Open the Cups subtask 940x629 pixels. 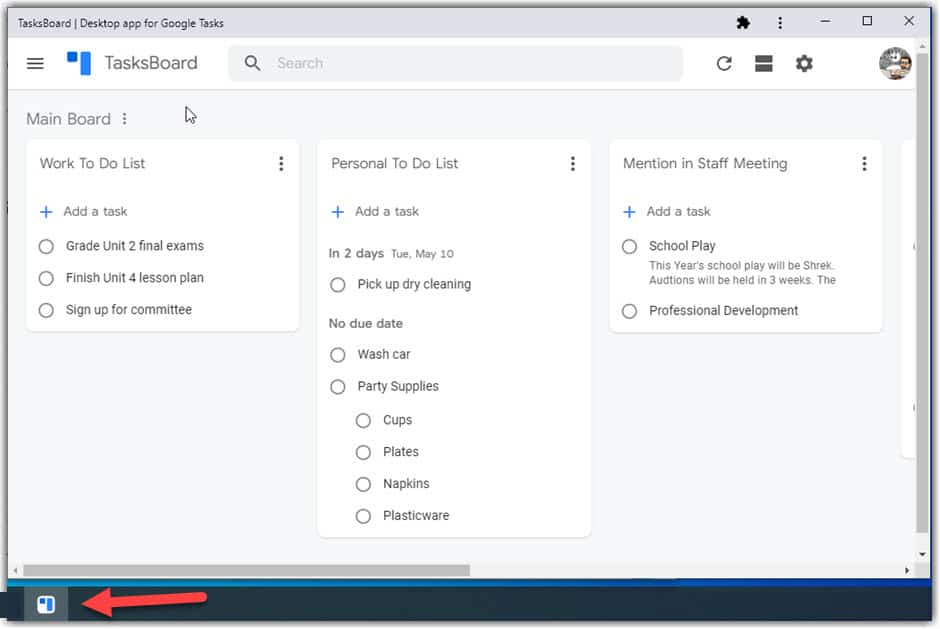(x=397, y=420)
